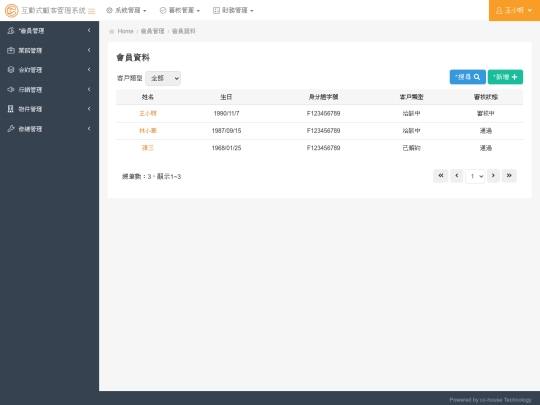Image resolution: width=540 pixels, height=405 pixels.
Task: Go to Home via breadcrumb
Action: (125, 31)
